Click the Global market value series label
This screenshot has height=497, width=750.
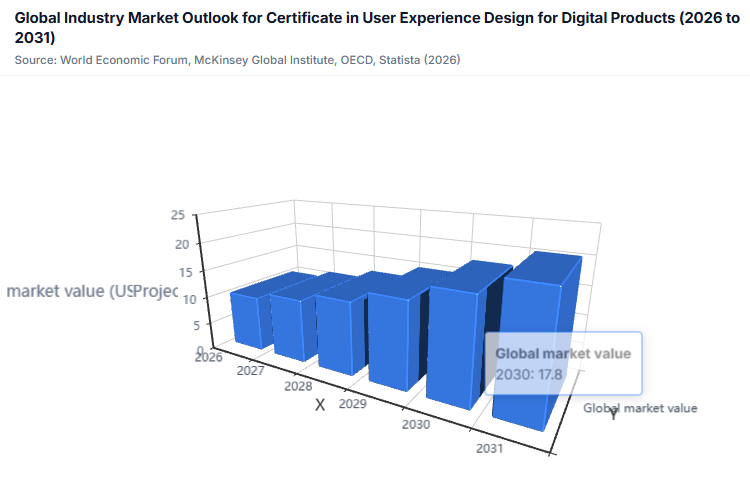pos(640,408)
